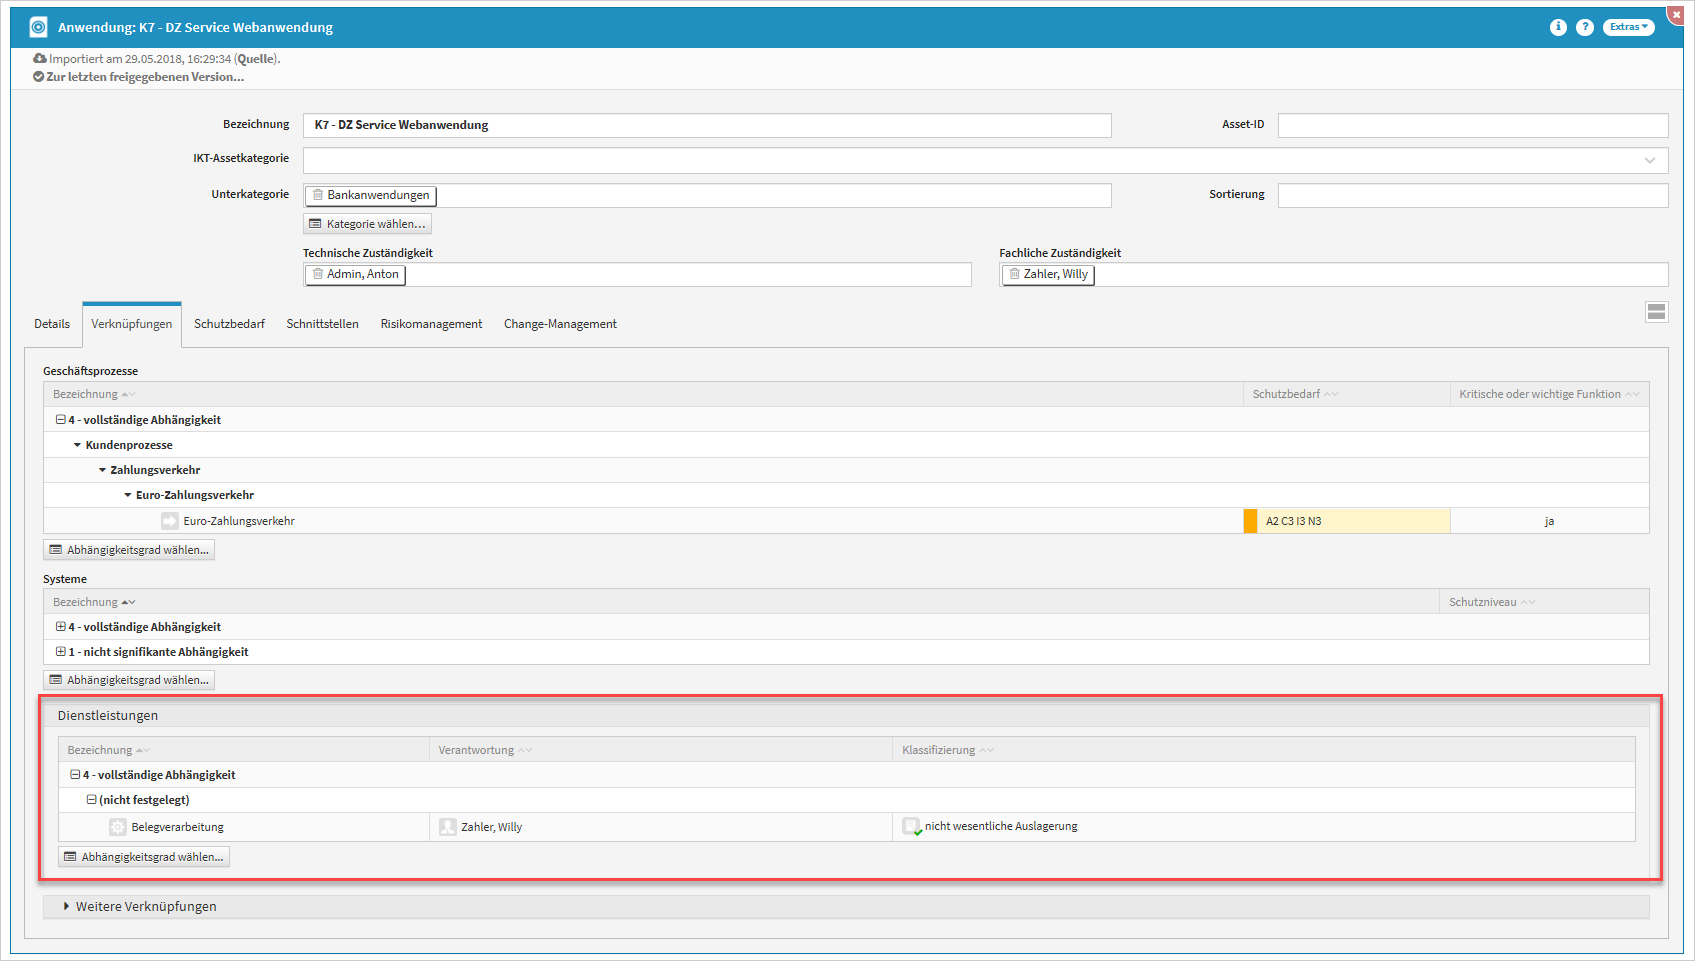The width and height of the screenshot is (1695, 961).
Task: Click the Kategorie wählen... button
Action: tap(367, 224)
